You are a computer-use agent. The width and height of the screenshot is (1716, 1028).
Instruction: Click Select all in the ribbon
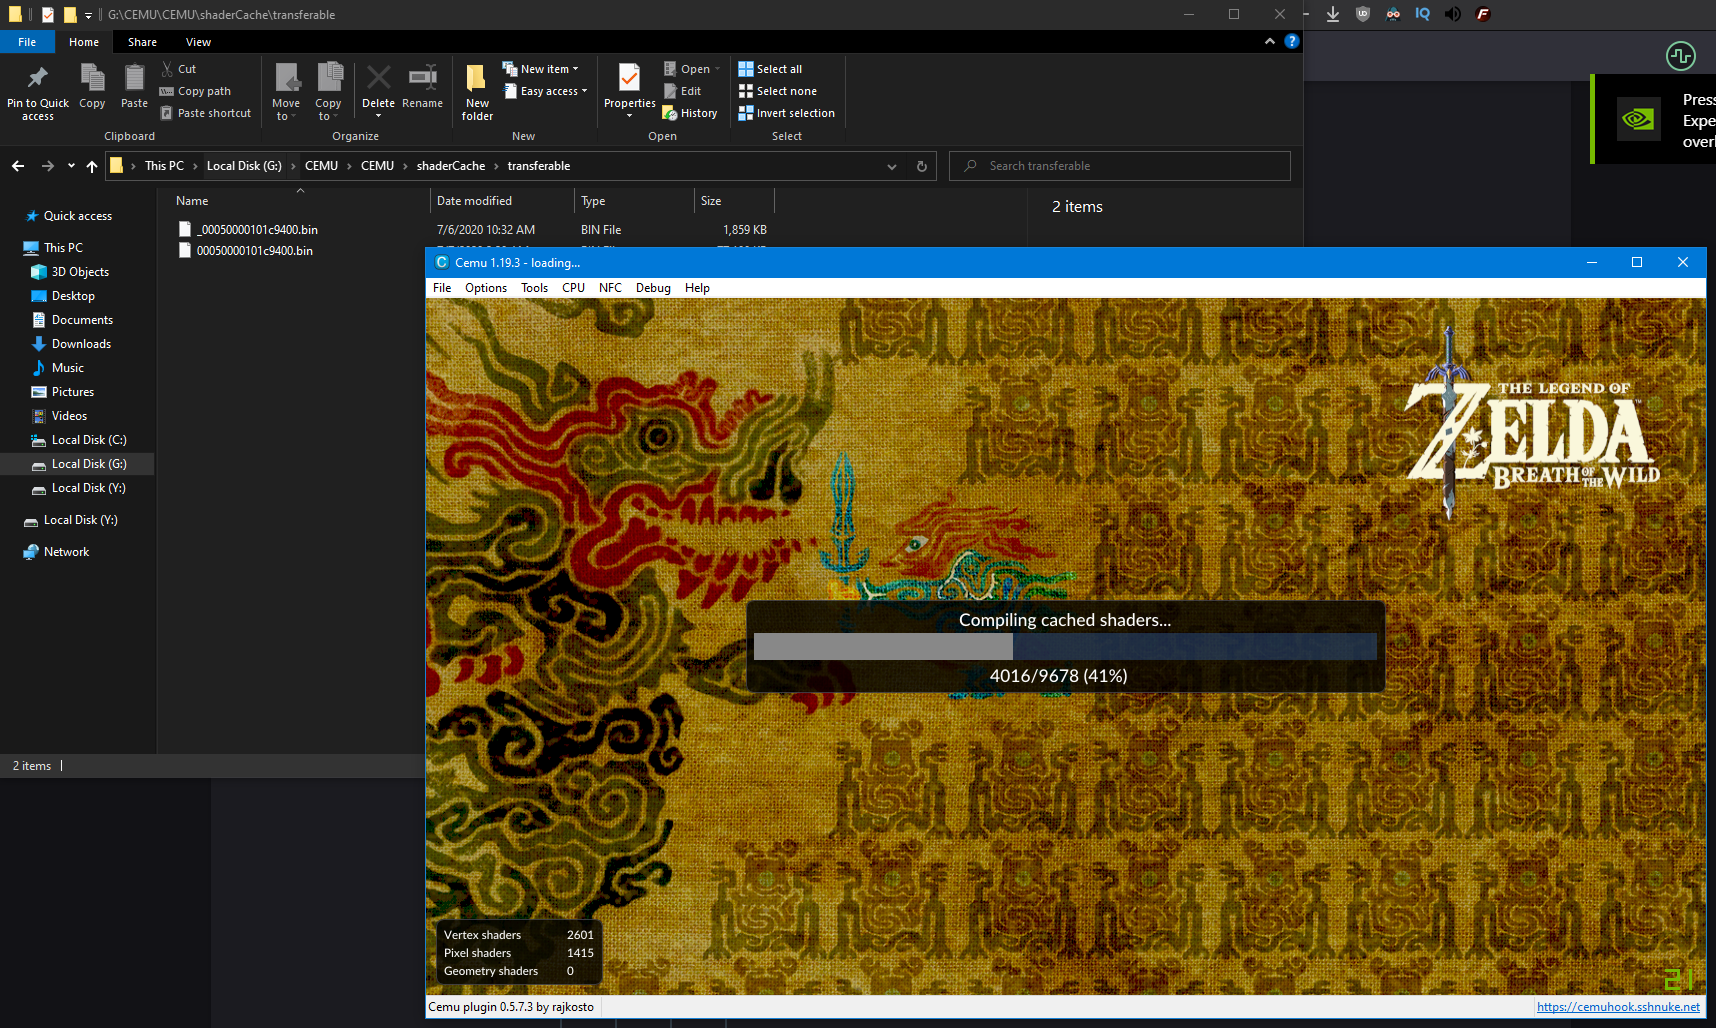770,69
